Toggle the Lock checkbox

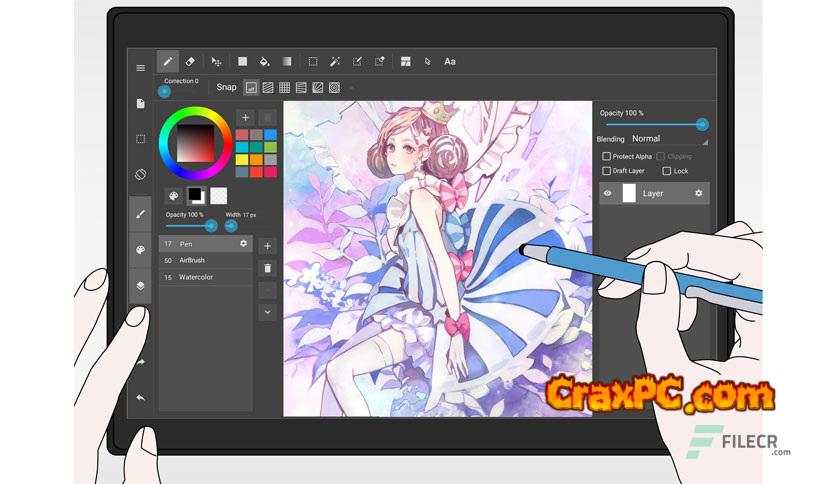667,171
